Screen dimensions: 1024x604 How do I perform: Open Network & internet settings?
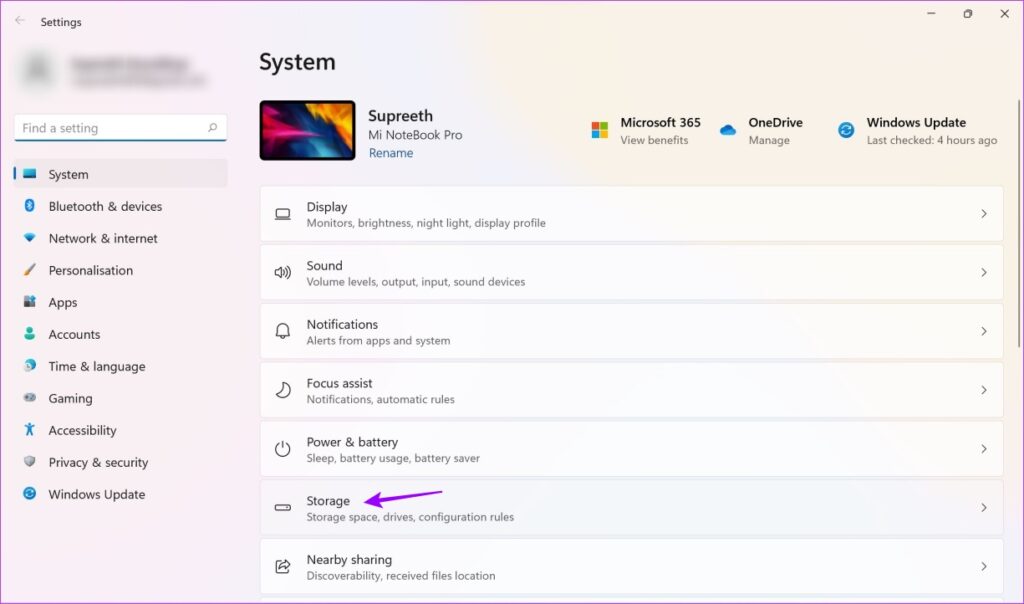click(121, 238)
